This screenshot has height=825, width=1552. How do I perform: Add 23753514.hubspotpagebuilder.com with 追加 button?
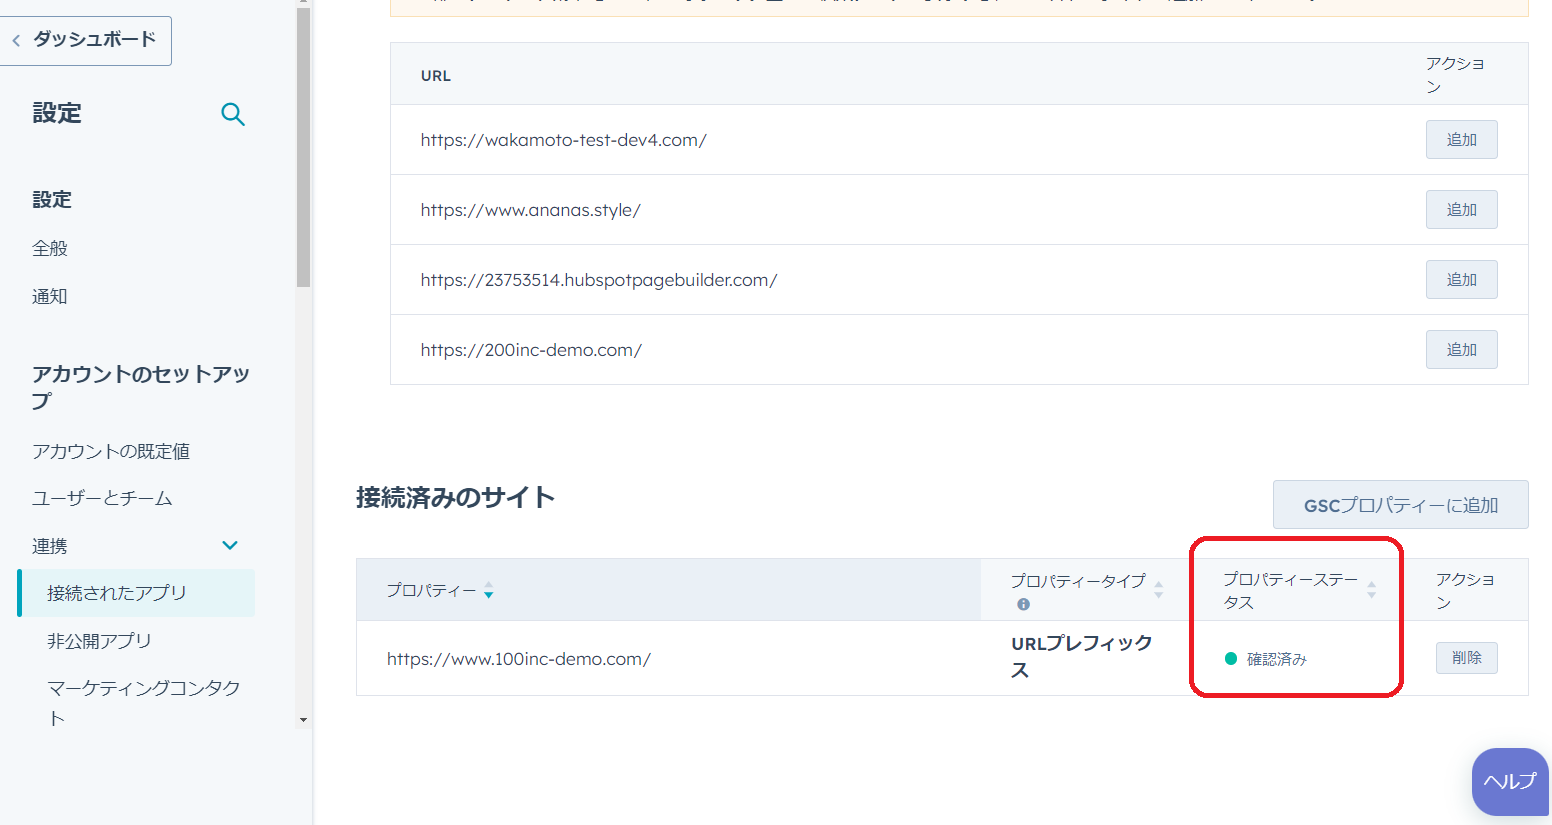pyautogui.click(x=1461, y=280)
